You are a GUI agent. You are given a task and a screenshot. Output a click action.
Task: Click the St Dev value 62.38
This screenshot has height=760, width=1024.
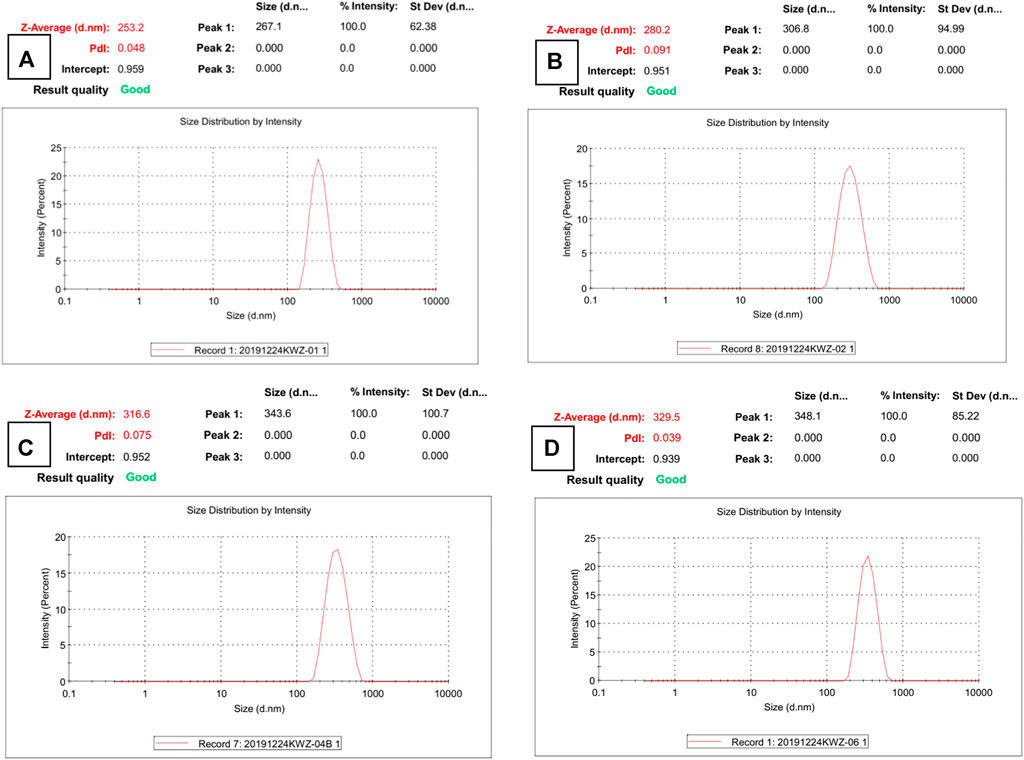pyautogui.click(x=423, y=27)
